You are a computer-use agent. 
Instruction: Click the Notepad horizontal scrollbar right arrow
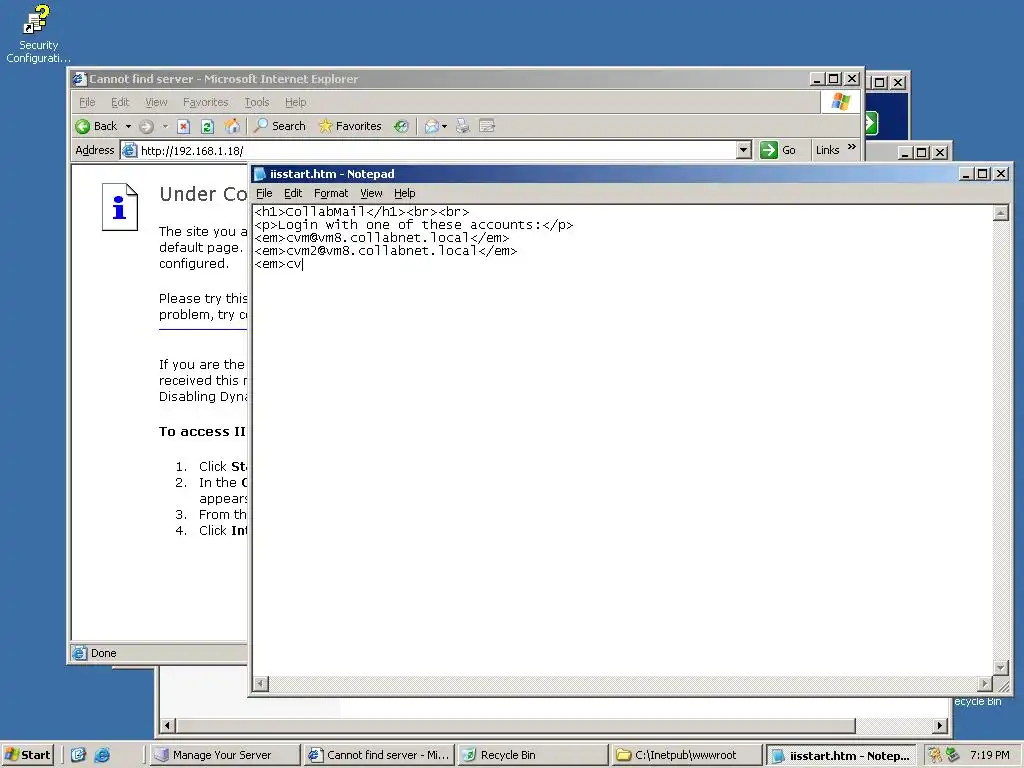coord(985,684)
